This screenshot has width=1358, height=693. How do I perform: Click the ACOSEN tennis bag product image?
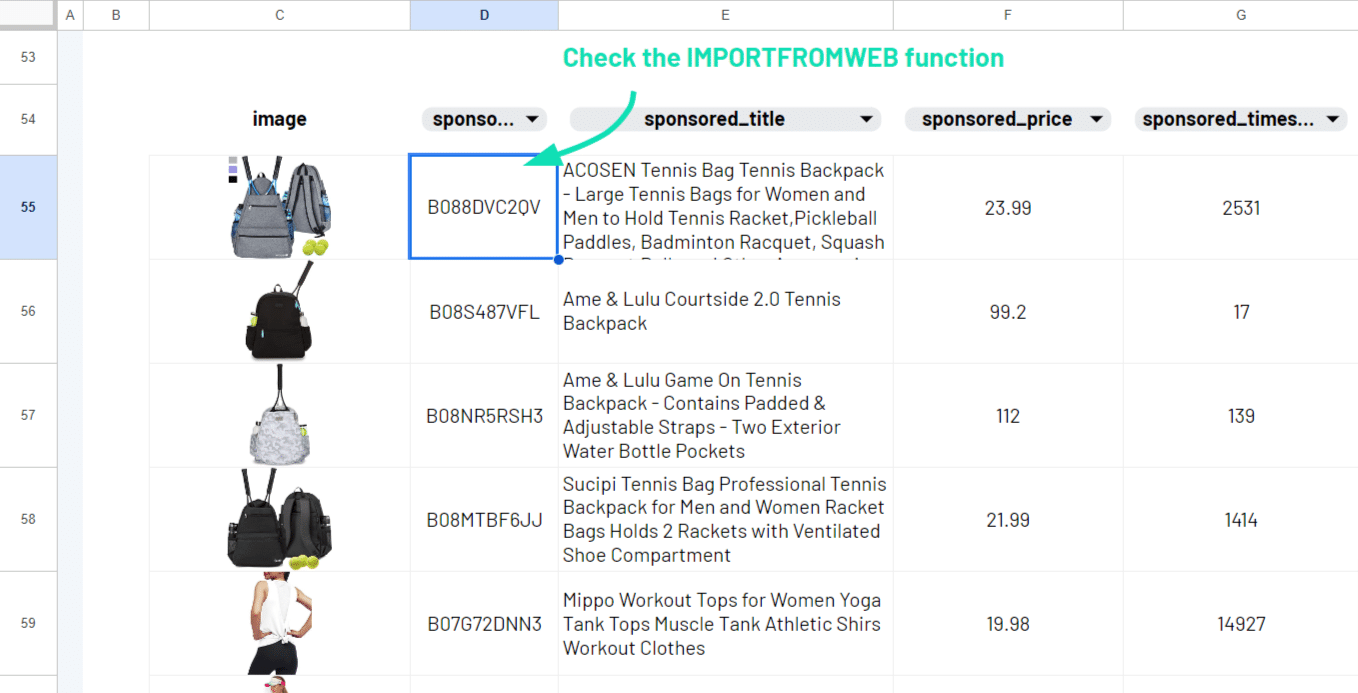pyautogui.click(x=279, y=207)
